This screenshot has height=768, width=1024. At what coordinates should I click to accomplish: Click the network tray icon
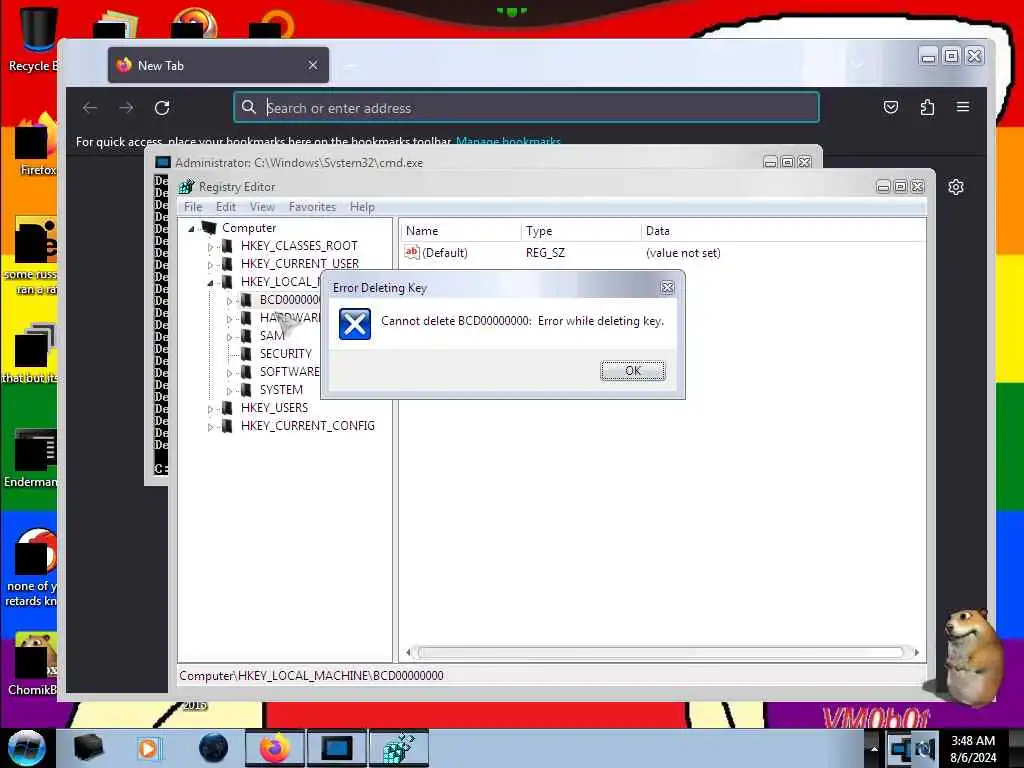tap(901, 749)
